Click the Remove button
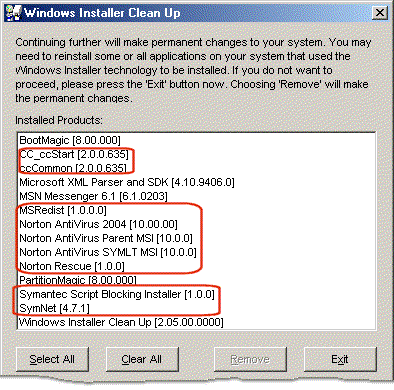394x390 pixels. [x=250, y=359]
